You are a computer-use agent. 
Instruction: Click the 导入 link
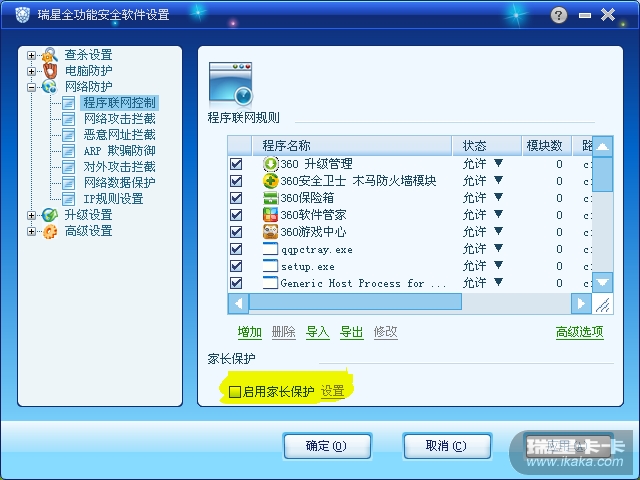point(318,332)
